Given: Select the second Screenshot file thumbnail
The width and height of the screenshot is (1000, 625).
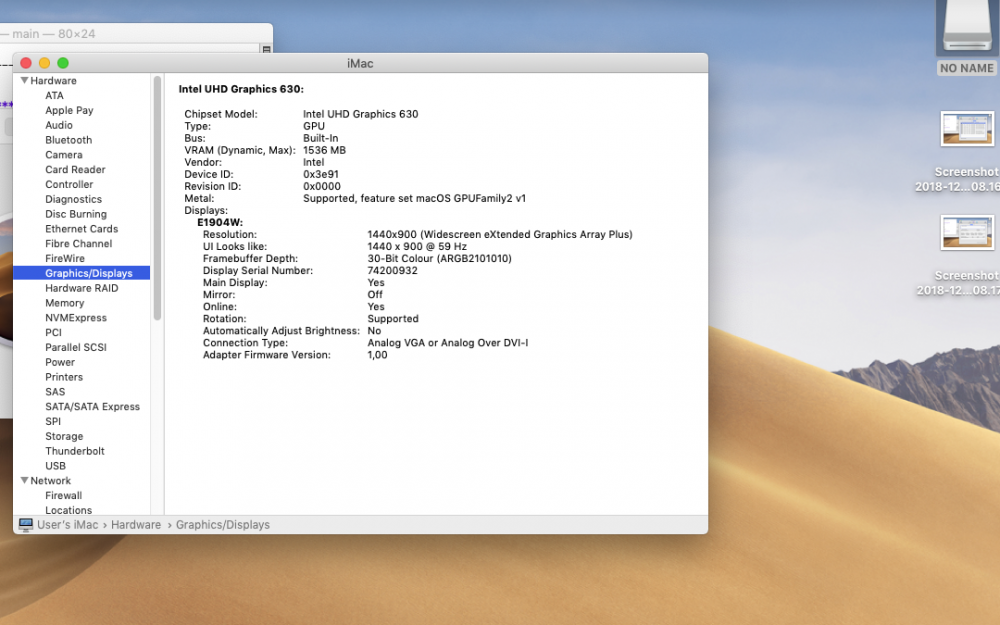Looking at the screenshot, I should click(966, 232).
